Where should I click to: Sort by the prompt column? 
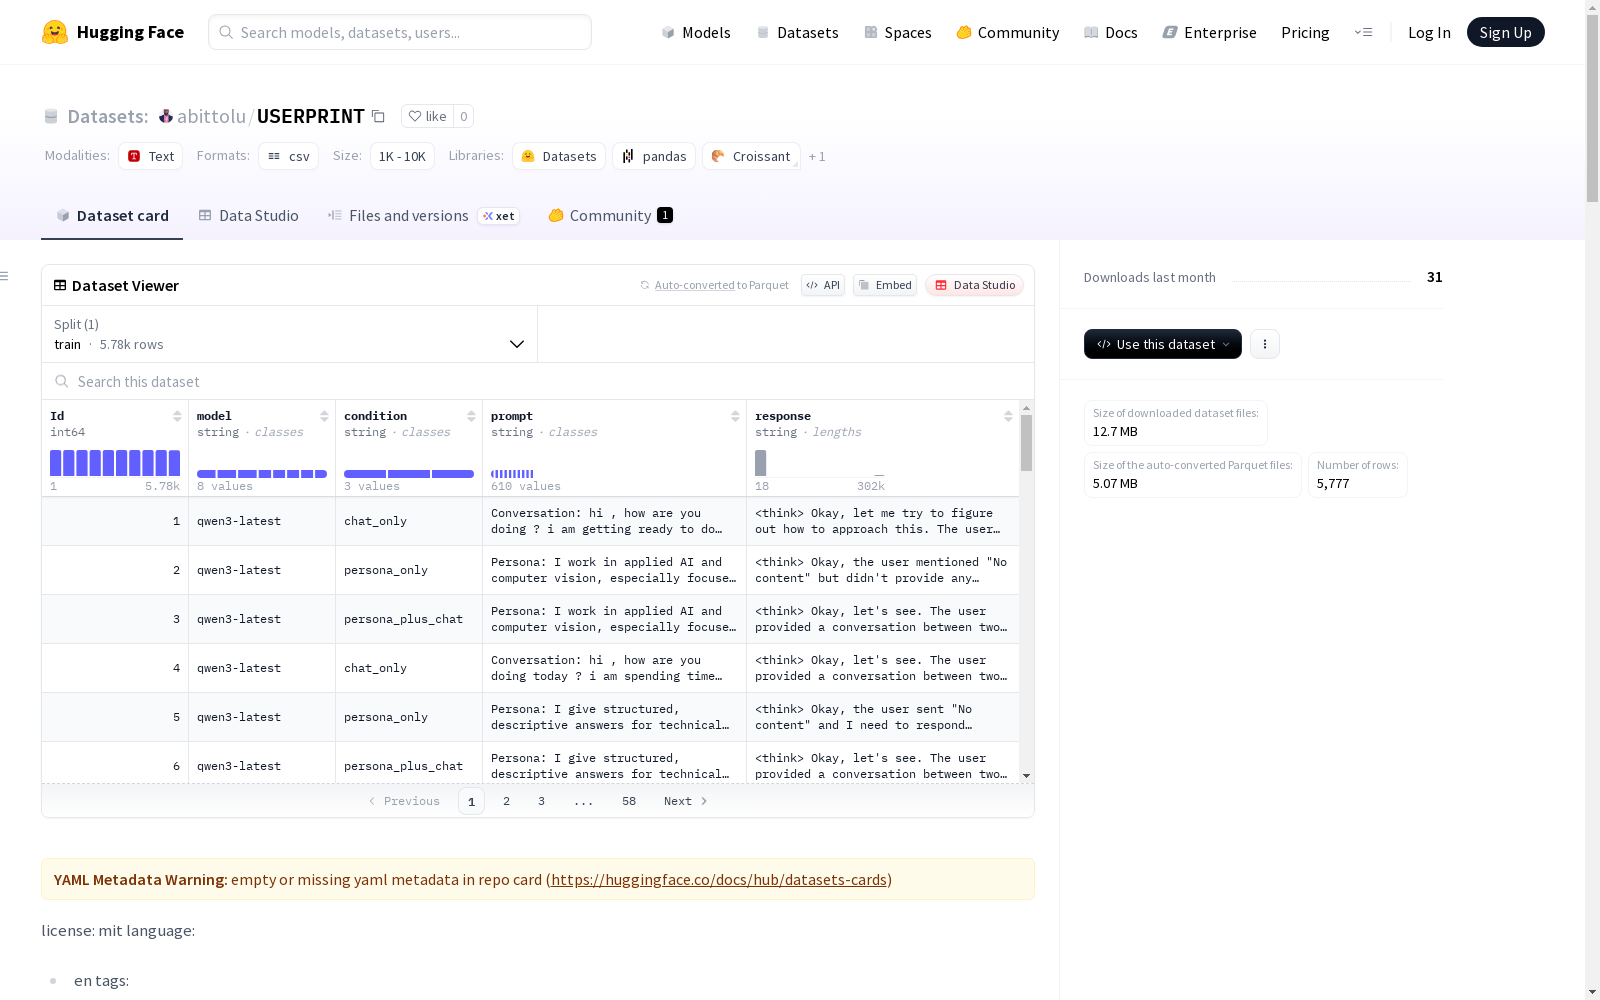pos(735,416)
